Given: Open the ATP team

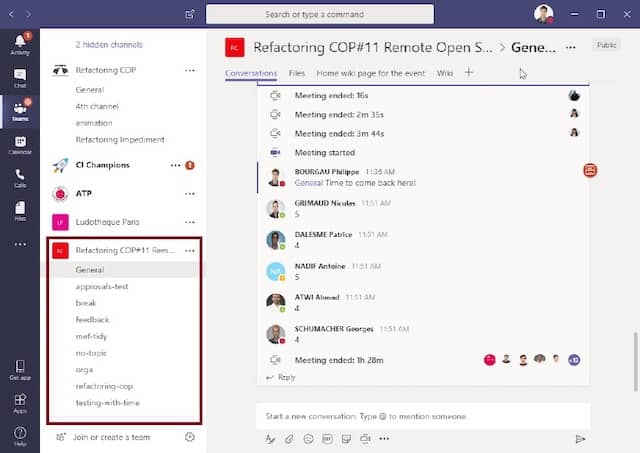Looking at the screenshot, I should [x=84, y=193].
